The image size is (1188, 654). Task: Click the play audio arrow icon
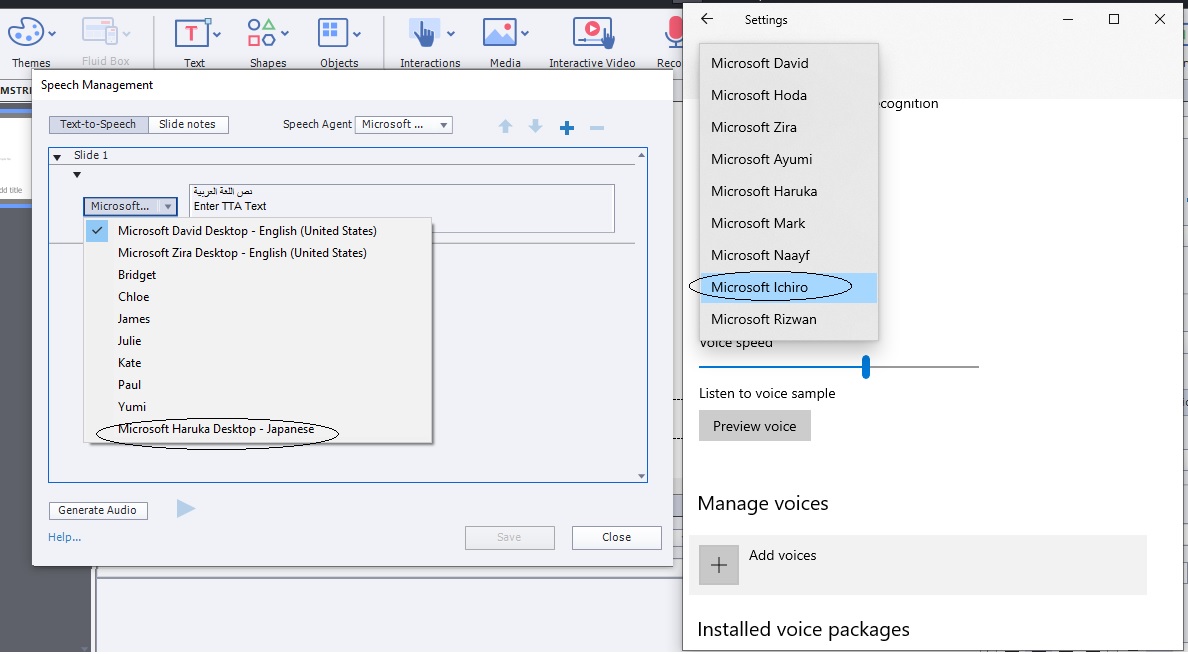click(185, 509)
